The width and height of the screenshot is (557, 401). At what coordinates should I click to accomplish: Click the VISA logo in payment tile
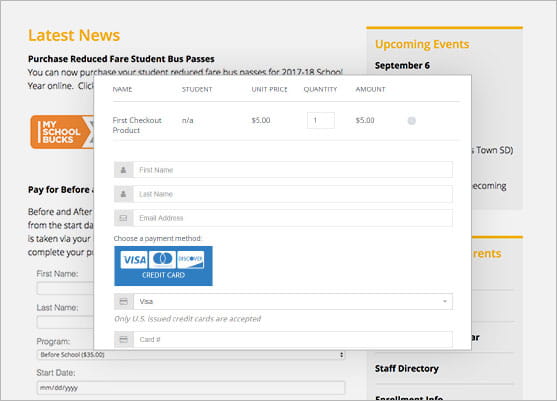coord(134,260)
